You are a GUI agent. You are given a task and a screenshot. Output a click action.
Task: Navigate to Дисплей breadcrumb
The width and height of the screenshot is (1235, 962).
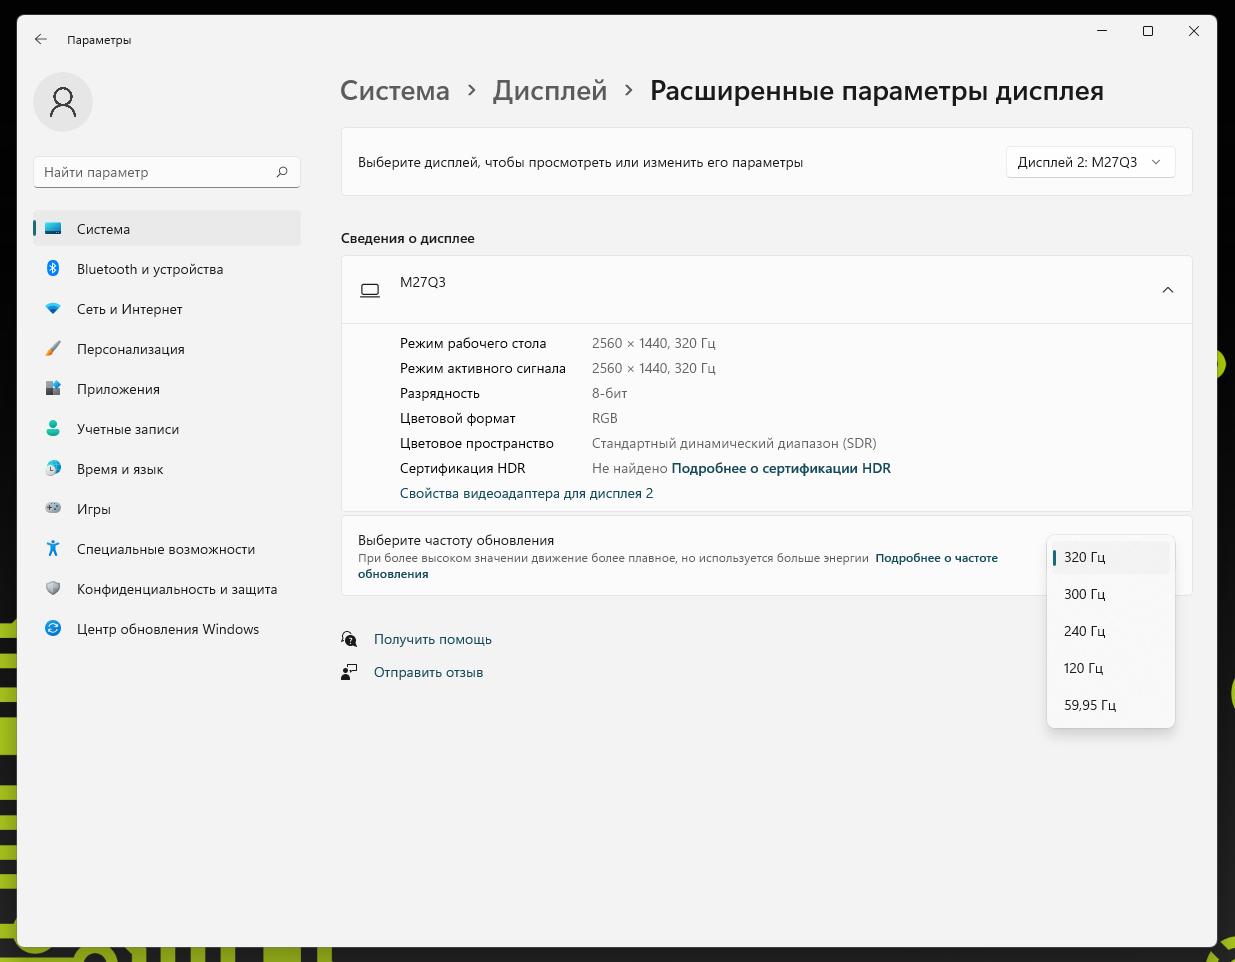pos(549,91)
